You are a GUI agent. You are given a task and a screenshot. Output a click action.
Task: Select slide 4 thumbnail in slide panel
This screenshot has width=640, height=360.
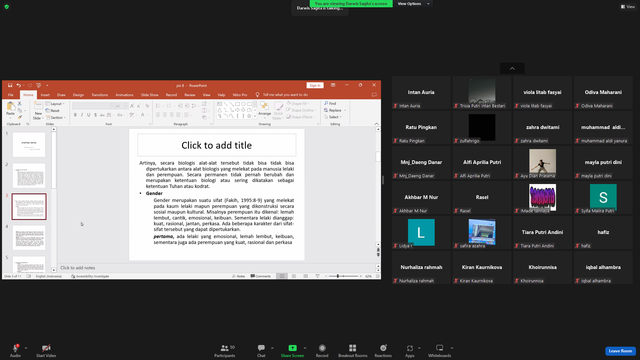click(x=29, y=238)
